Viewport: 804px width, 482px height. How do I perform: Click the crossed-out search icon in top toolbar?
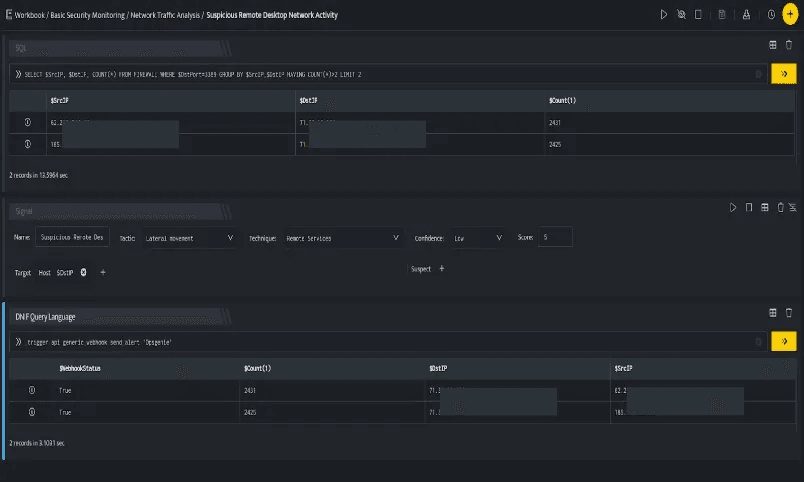[681, 15]
